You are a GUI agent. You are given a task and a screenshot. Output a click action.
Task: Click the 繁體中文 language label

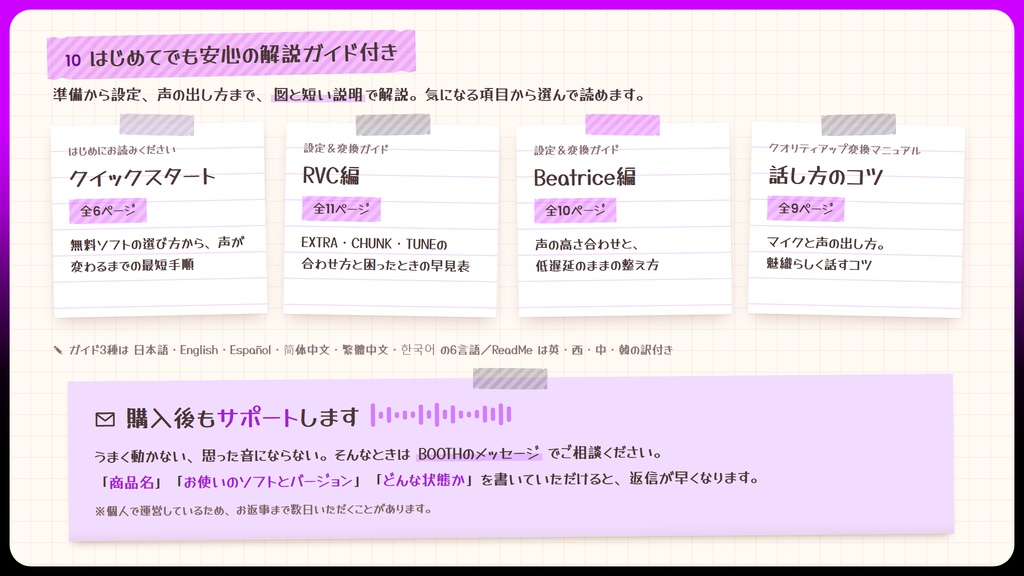365,350
